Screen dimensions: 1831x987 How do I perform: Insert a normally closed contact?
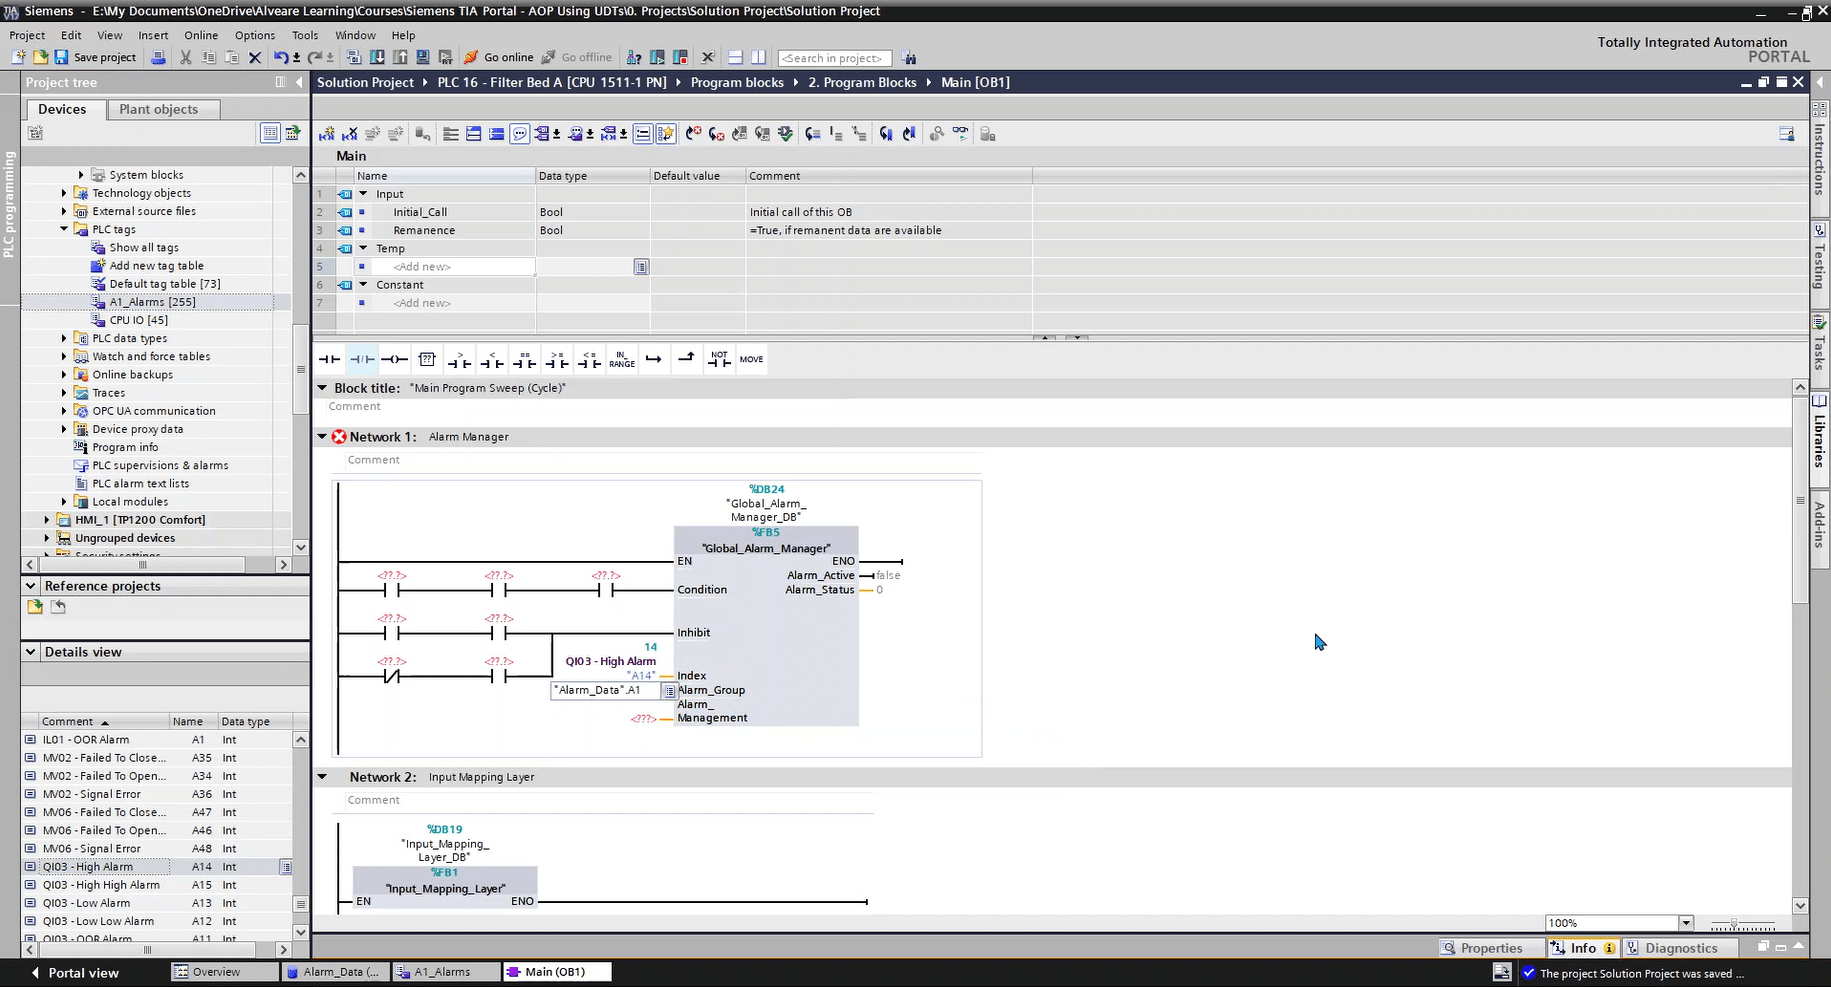(362, 359)
